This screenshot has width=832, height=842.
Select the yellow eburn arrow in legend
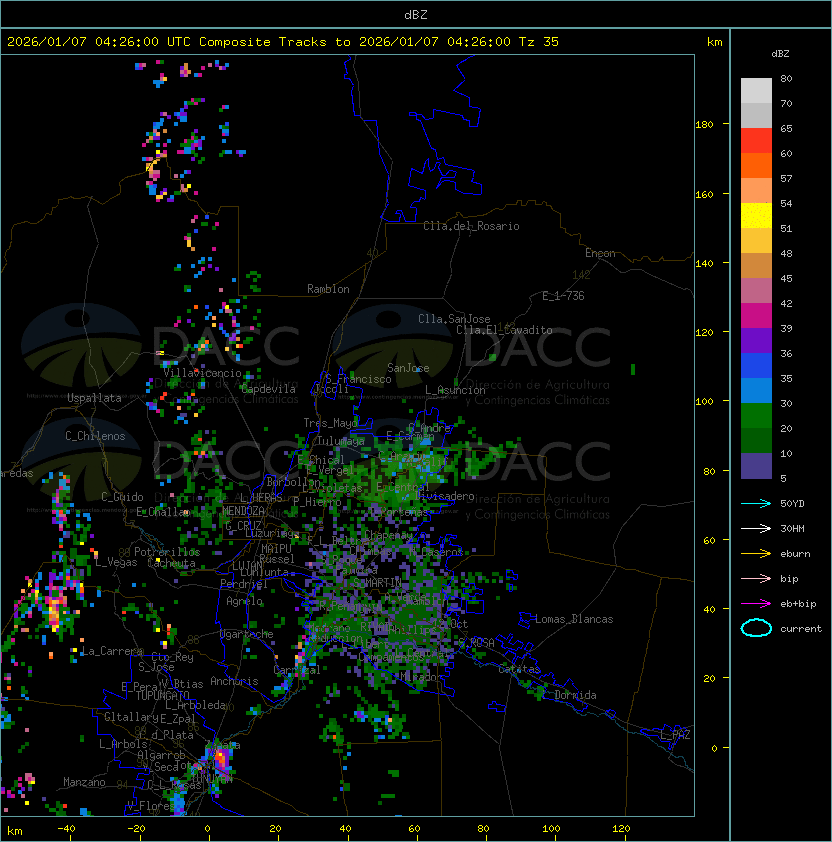click(756, 554)
